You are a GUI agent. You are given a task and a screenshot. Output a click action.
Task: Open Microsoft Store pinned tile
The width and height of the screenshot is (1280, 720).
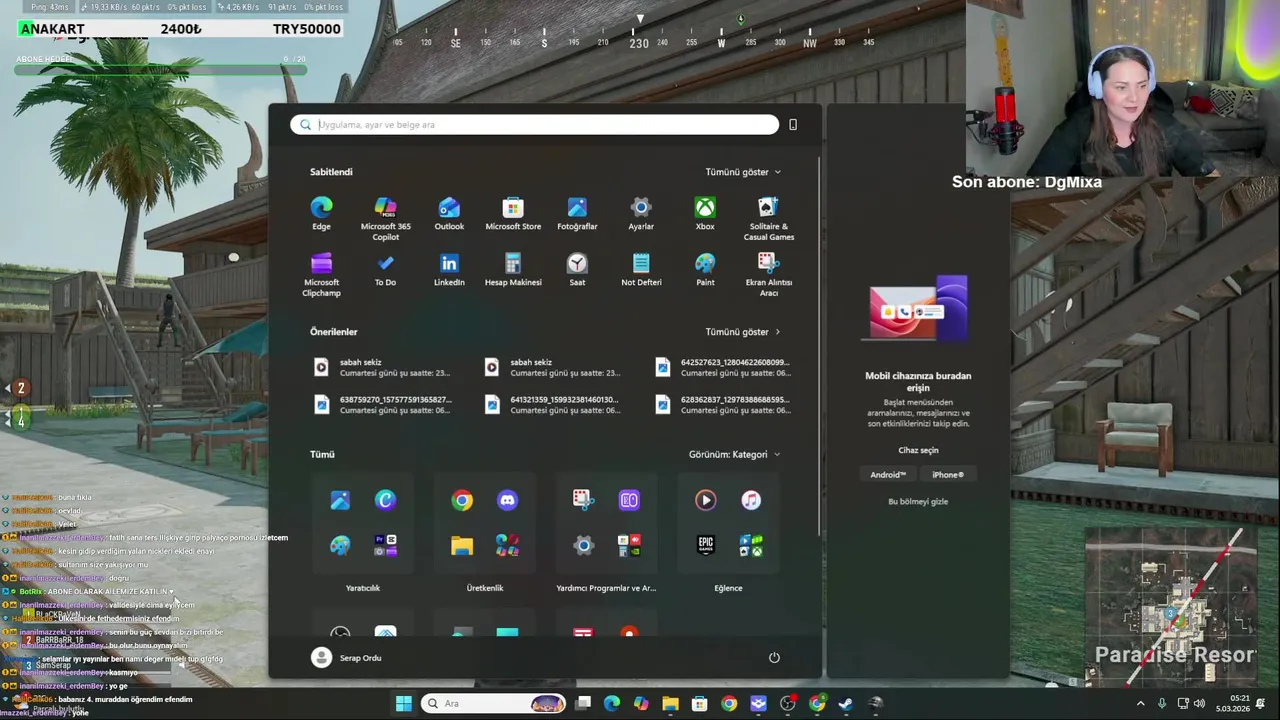pos(513,213)
